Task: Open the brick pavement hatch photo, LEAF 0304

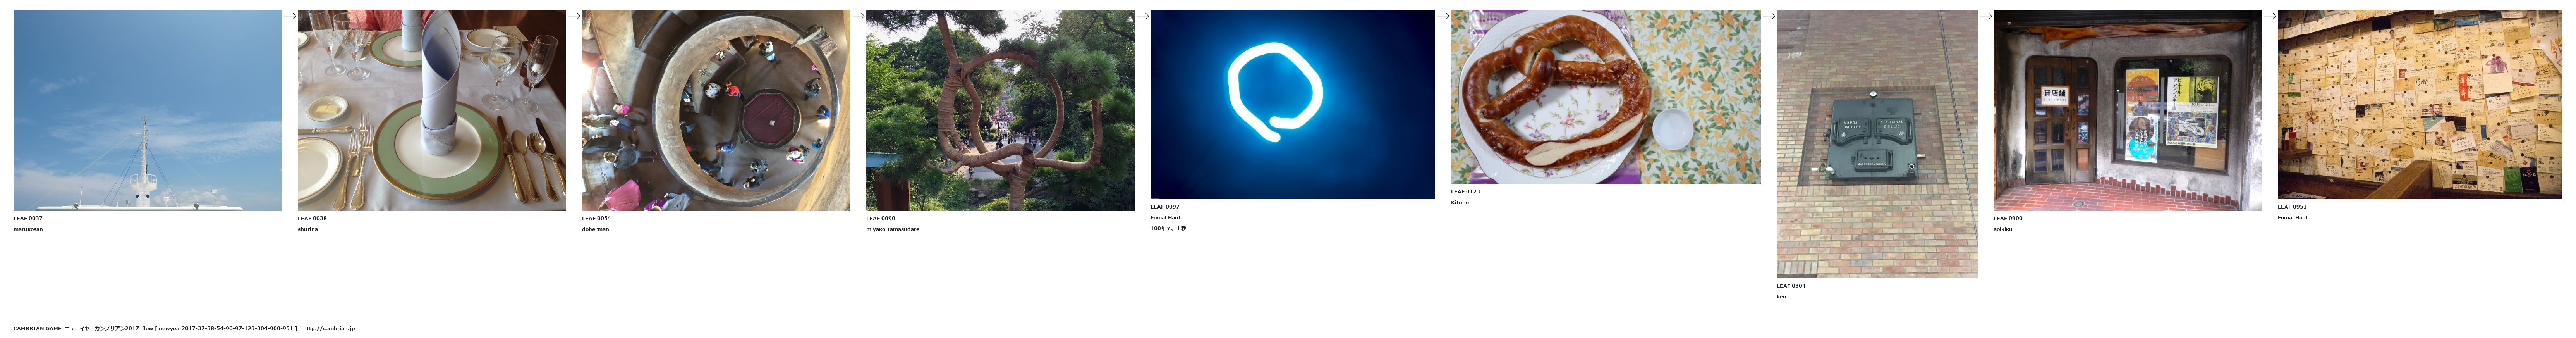Action: [x=1877, y=144]
